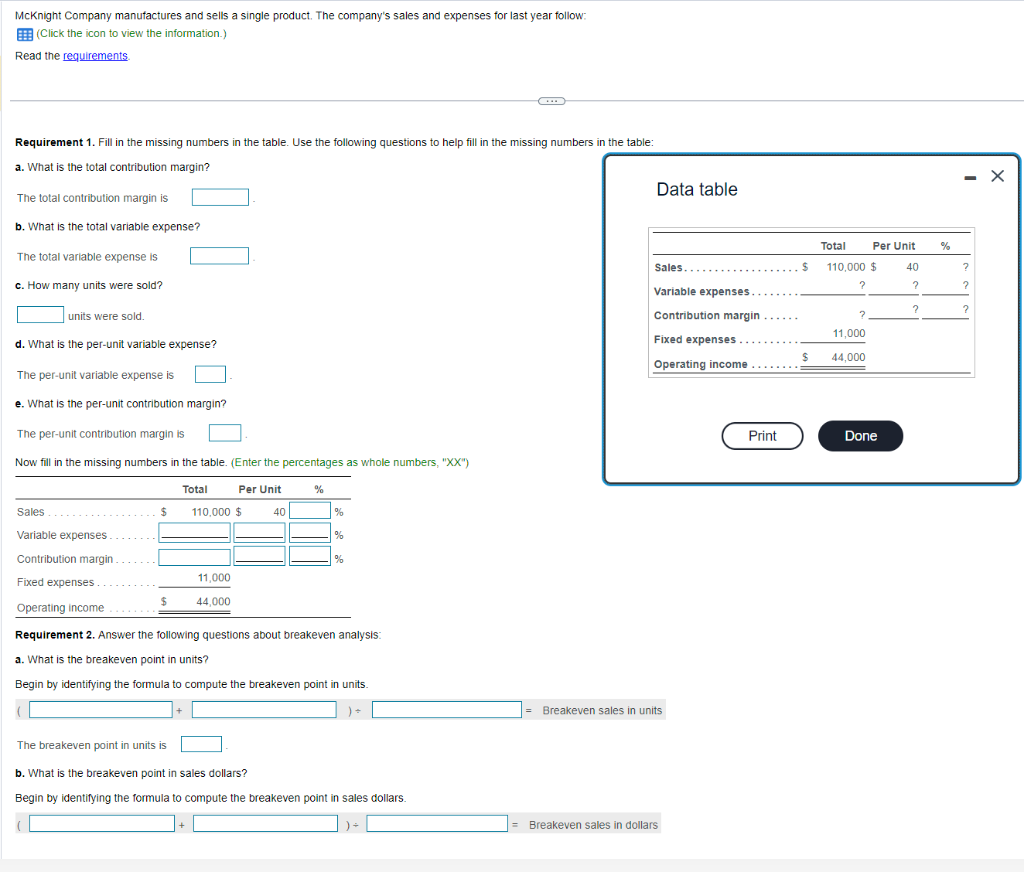Select the Contribution margin Per Unit box

[259, 556]
